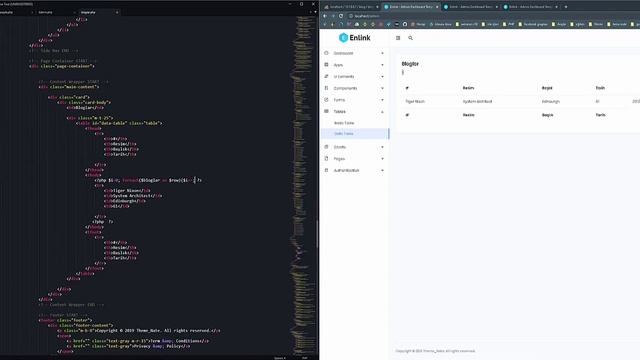Click the footer copyright text in browser
This screenshot has width=640, height=360.
coord(435,351)
